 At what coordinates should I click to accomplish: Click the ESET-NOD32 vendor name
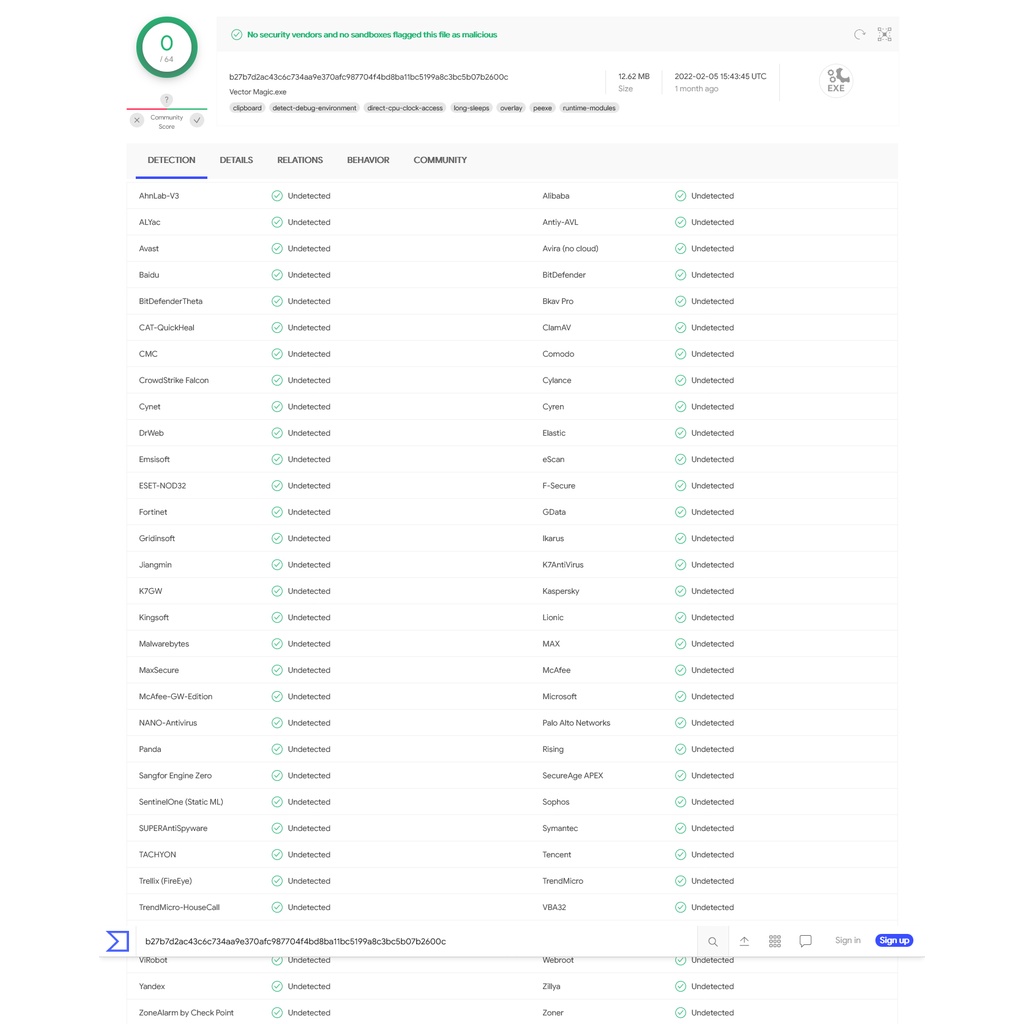(x=163, y=486)
